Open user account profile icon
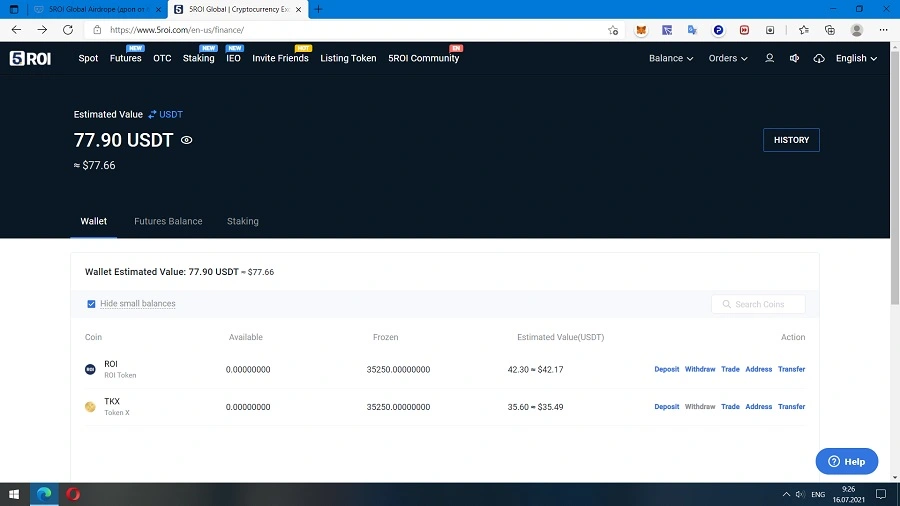This screenshot has width=900, height=506. coord(769,58)
